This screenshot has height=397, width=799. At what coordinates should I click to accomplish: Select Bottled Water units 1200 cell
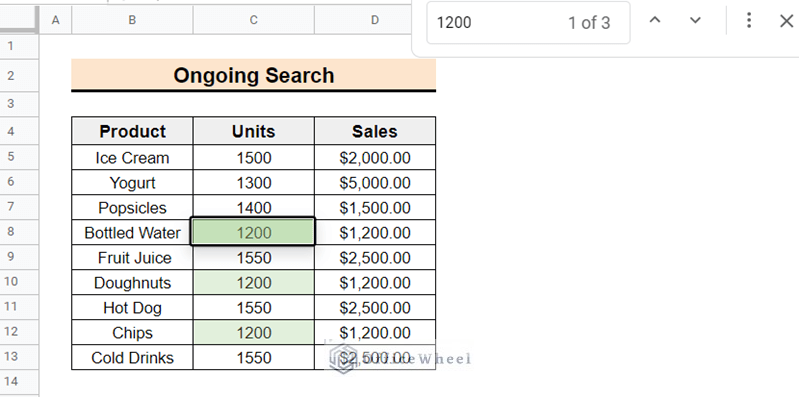coord(253,232)
